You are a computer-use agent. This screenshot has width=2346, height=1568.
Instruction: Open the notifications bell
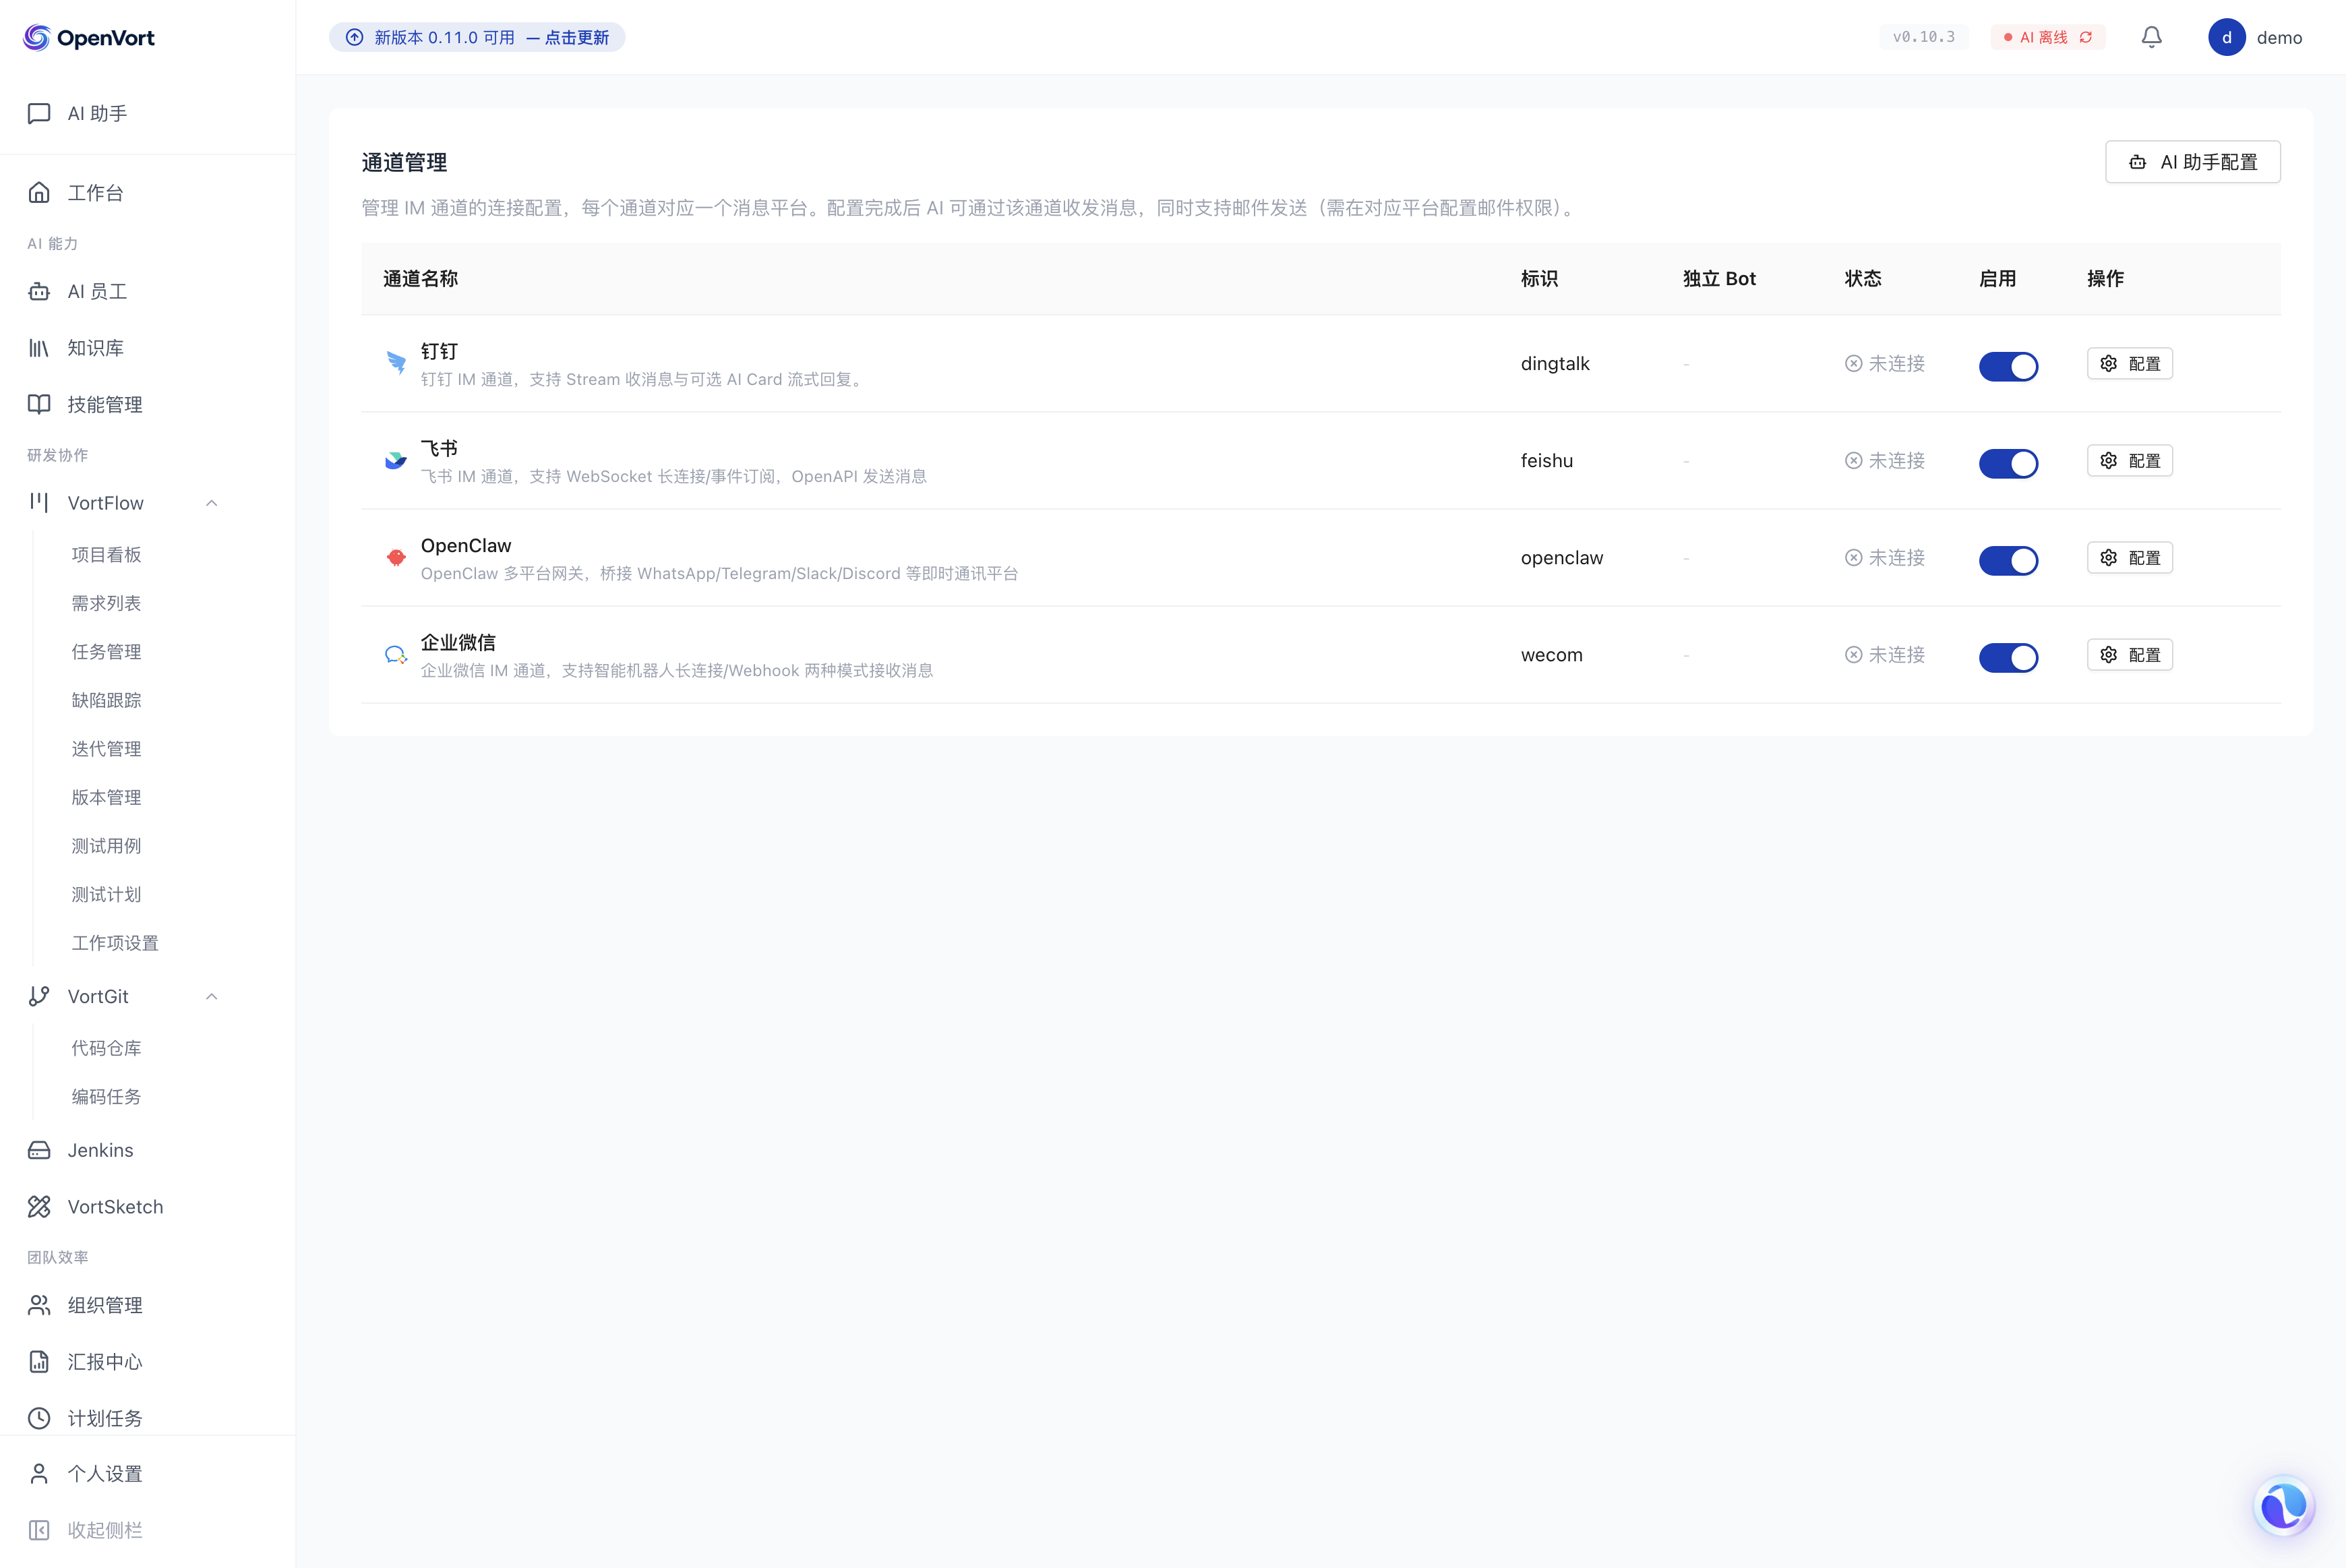pos(2152,37)
